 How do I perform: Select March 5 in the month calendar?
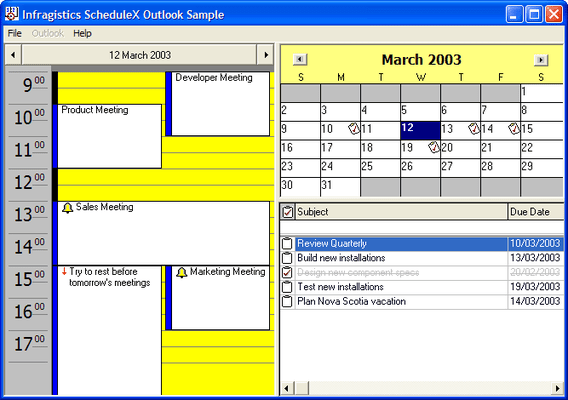point(420,112)
